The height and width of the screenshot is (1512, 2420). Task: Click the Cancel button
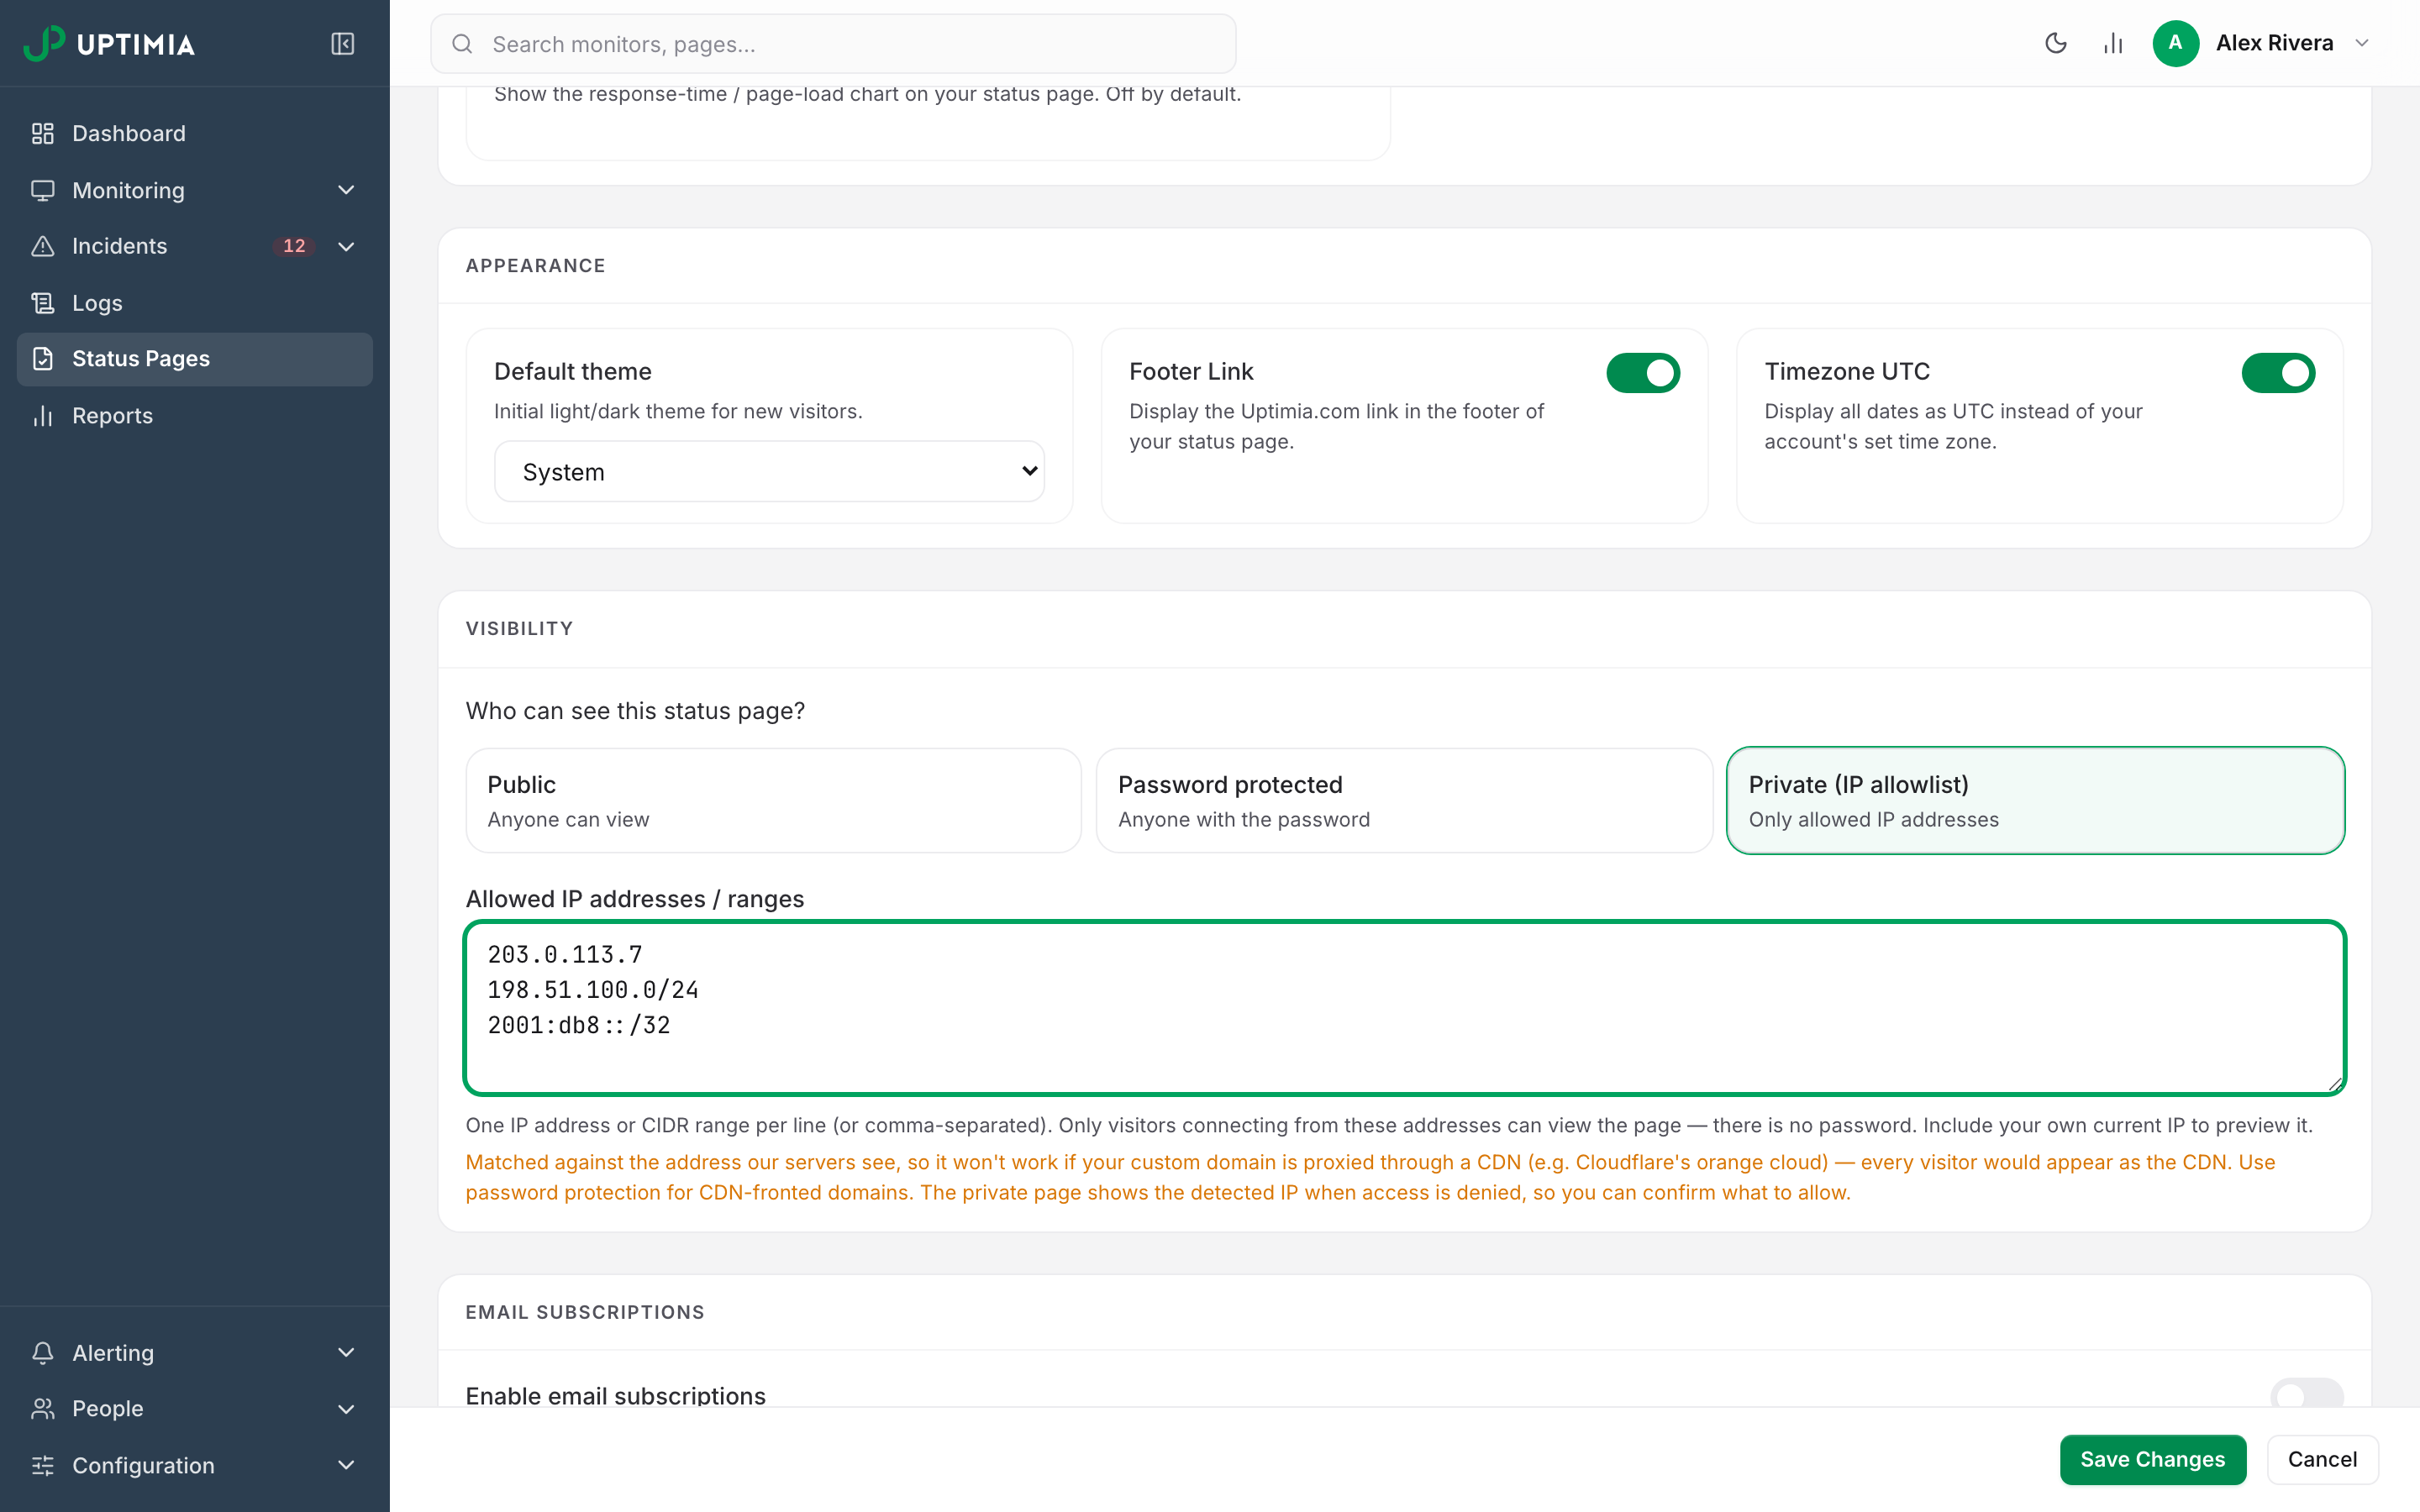[x=2322, y=1460]
